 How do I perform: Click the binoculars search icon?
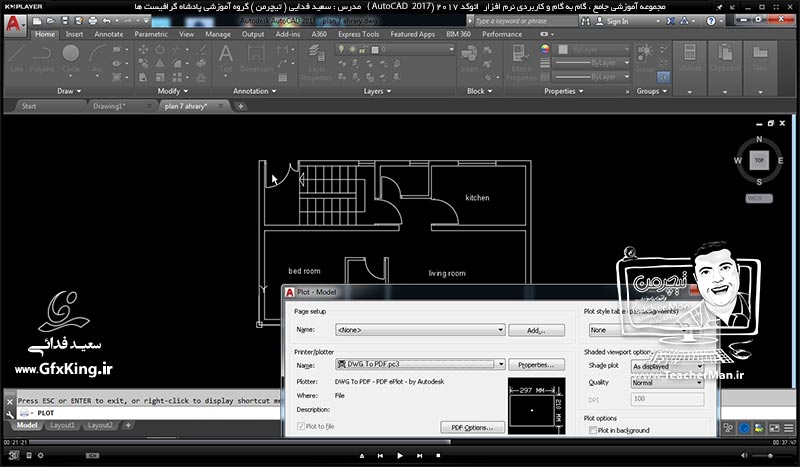585,21
